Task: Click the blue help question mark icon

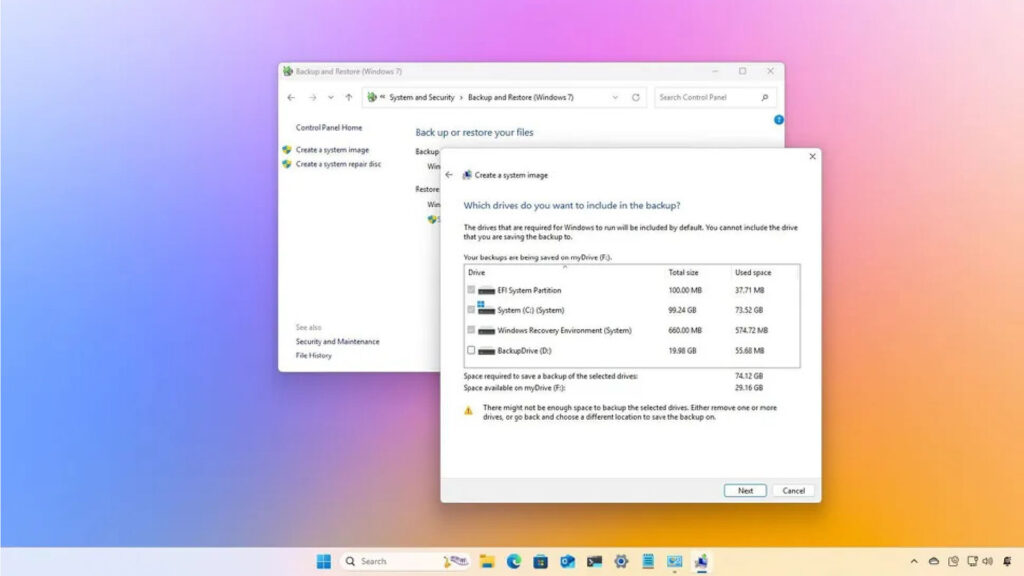Action: click(779, 120)
